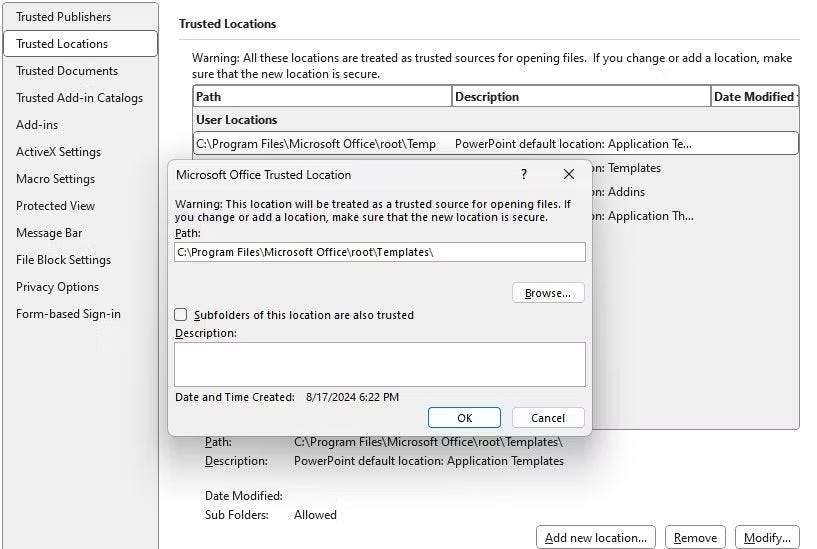Click the Browse... button
Screen dimensions: 817x549
pos(548,293)
